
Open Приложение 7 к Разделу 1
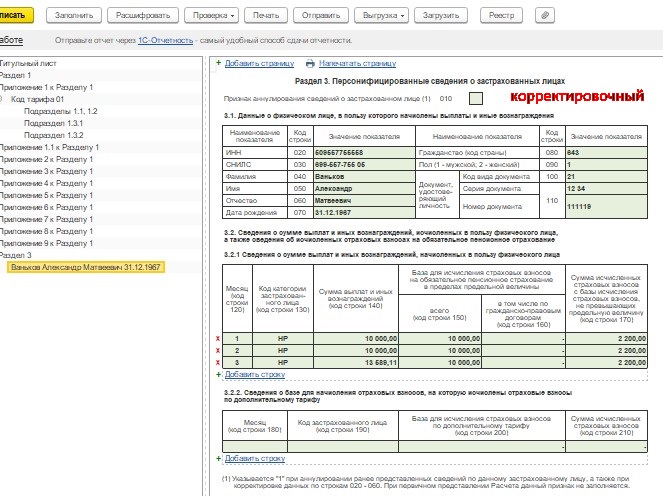47,219
